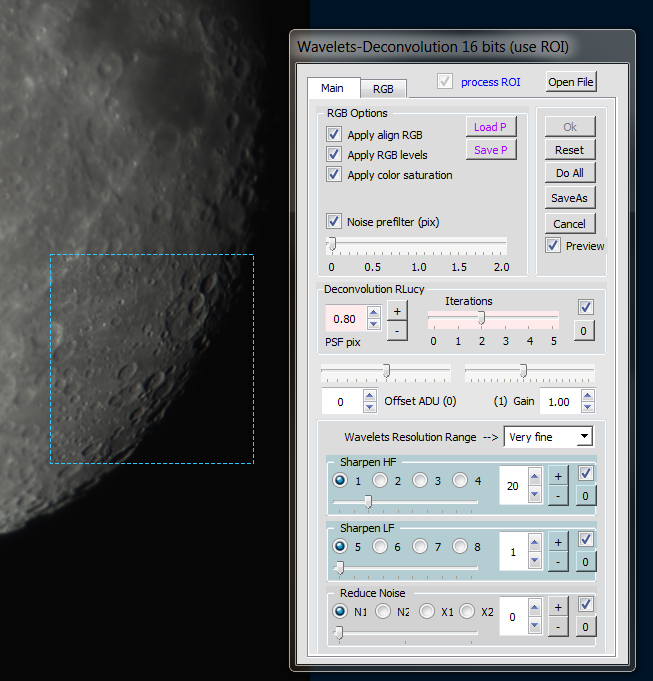Decrease Sharpen HF value with down arrow
The height and width of the screenshot is (681, 653).
pos(535,494)
